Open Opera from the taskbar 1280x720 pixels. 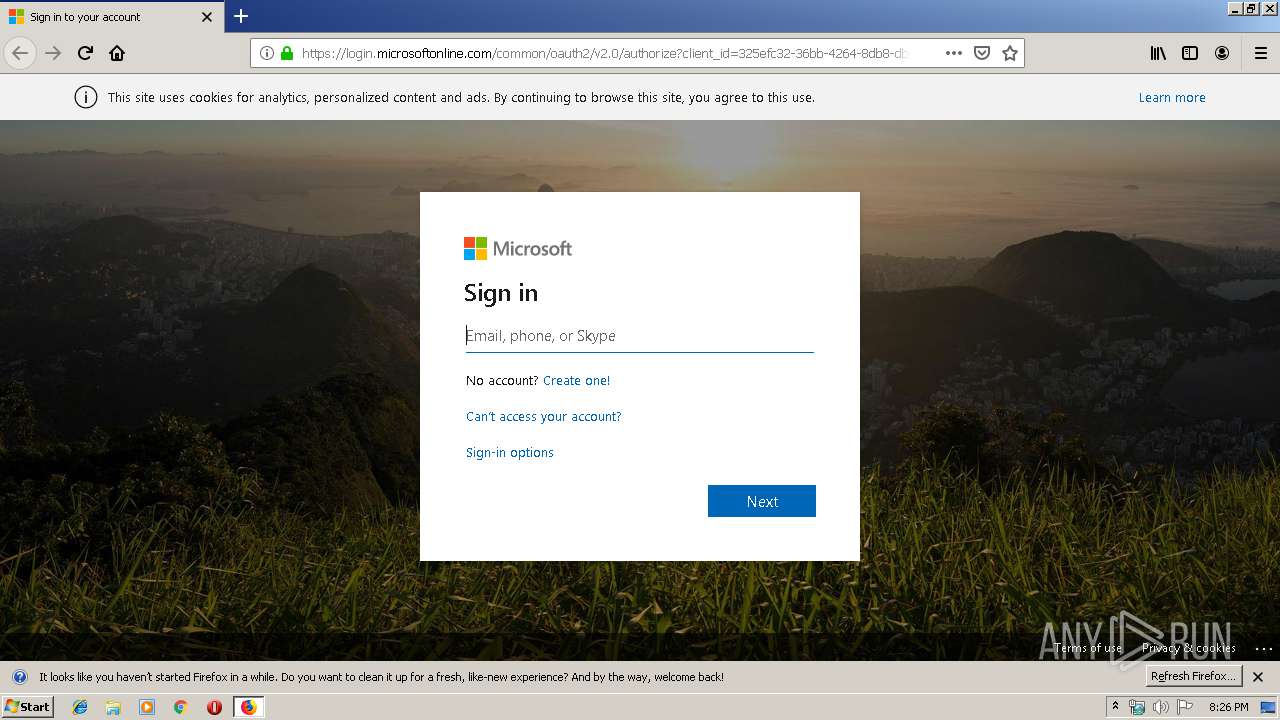tap(214, 707)
